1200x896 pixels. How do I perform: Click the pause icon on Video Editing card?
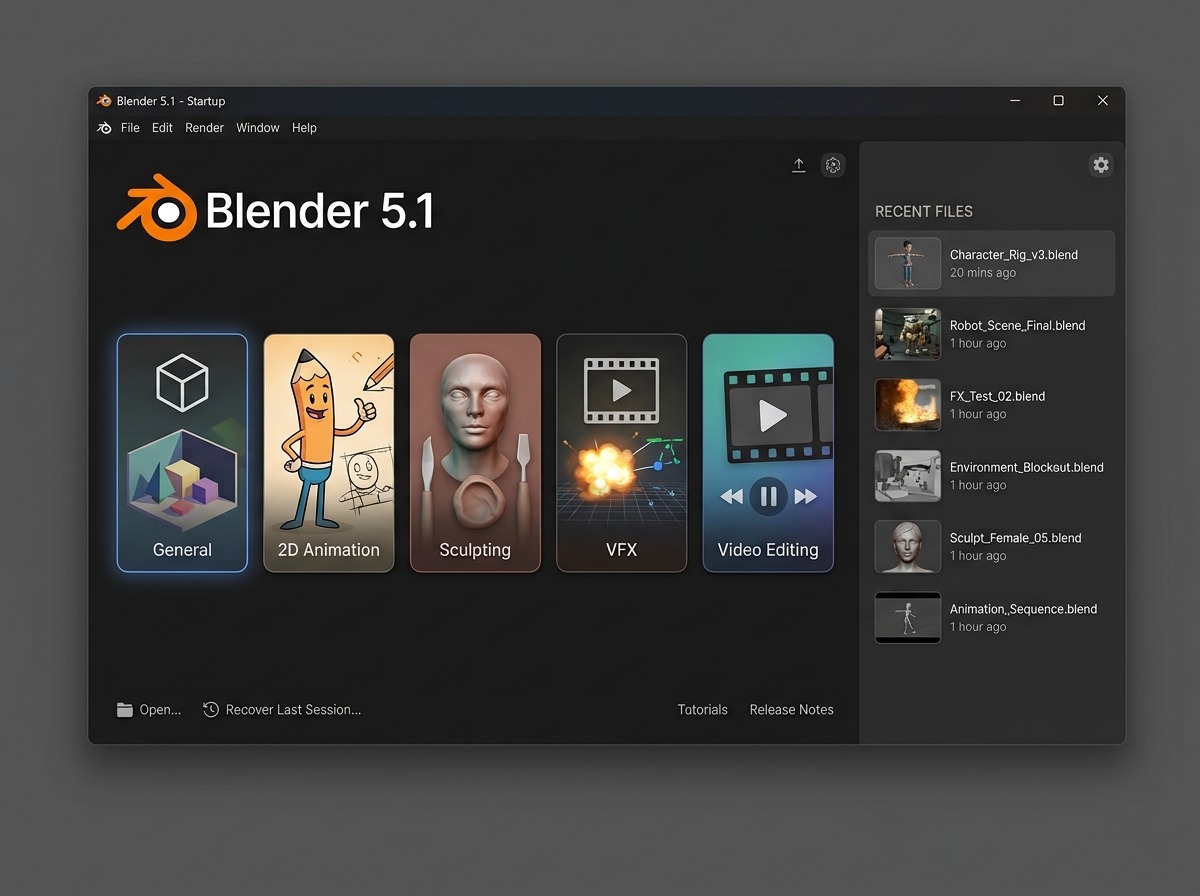click(768, 496)
